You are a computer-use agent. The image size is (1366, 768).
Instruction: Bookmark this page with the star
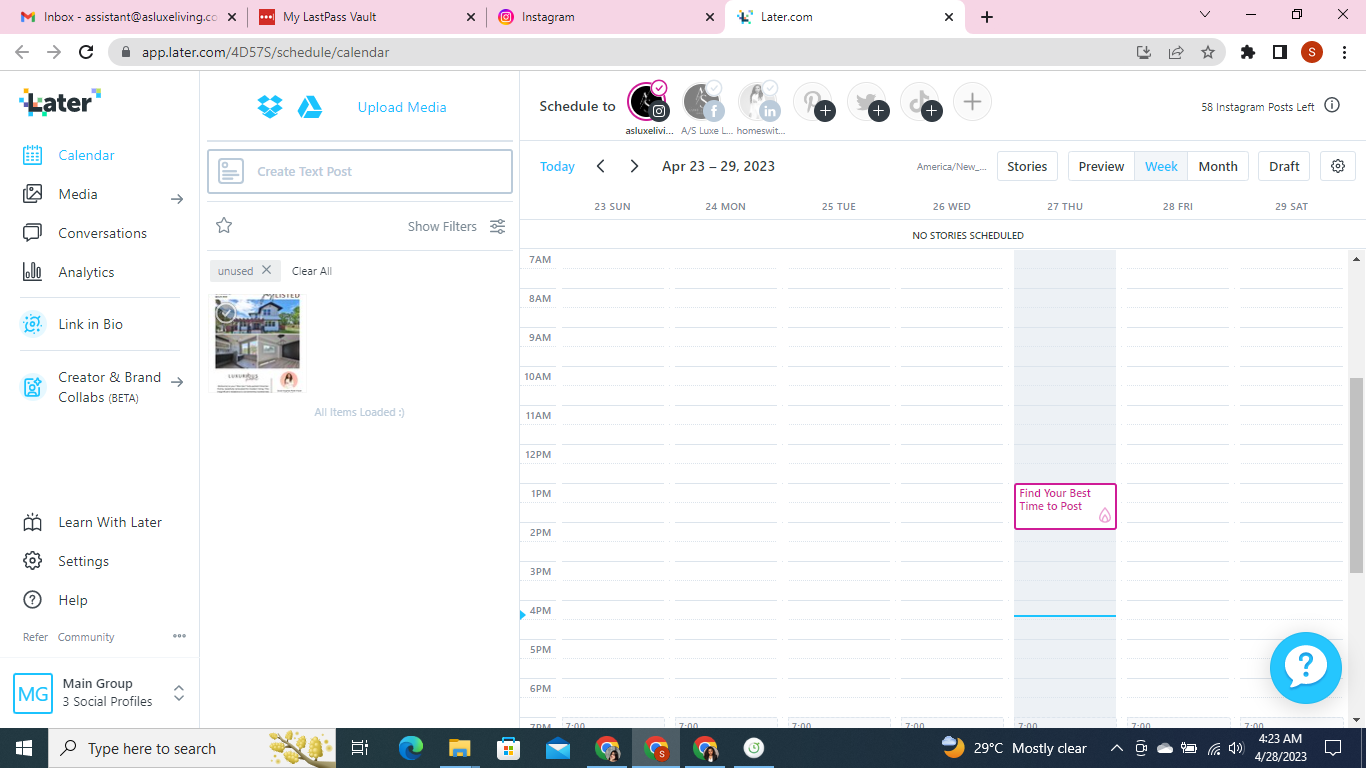pos(1208,52)
